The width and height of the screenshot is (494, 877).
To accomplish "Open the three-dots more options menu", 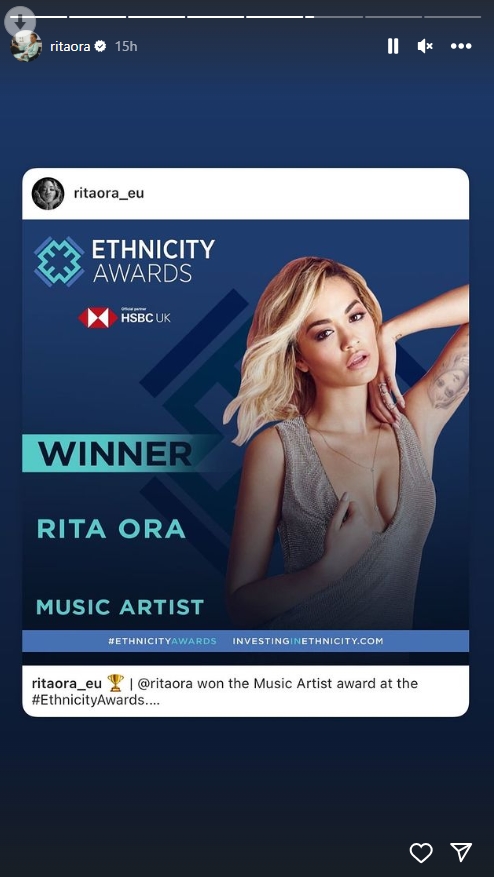I will point(462,46).
